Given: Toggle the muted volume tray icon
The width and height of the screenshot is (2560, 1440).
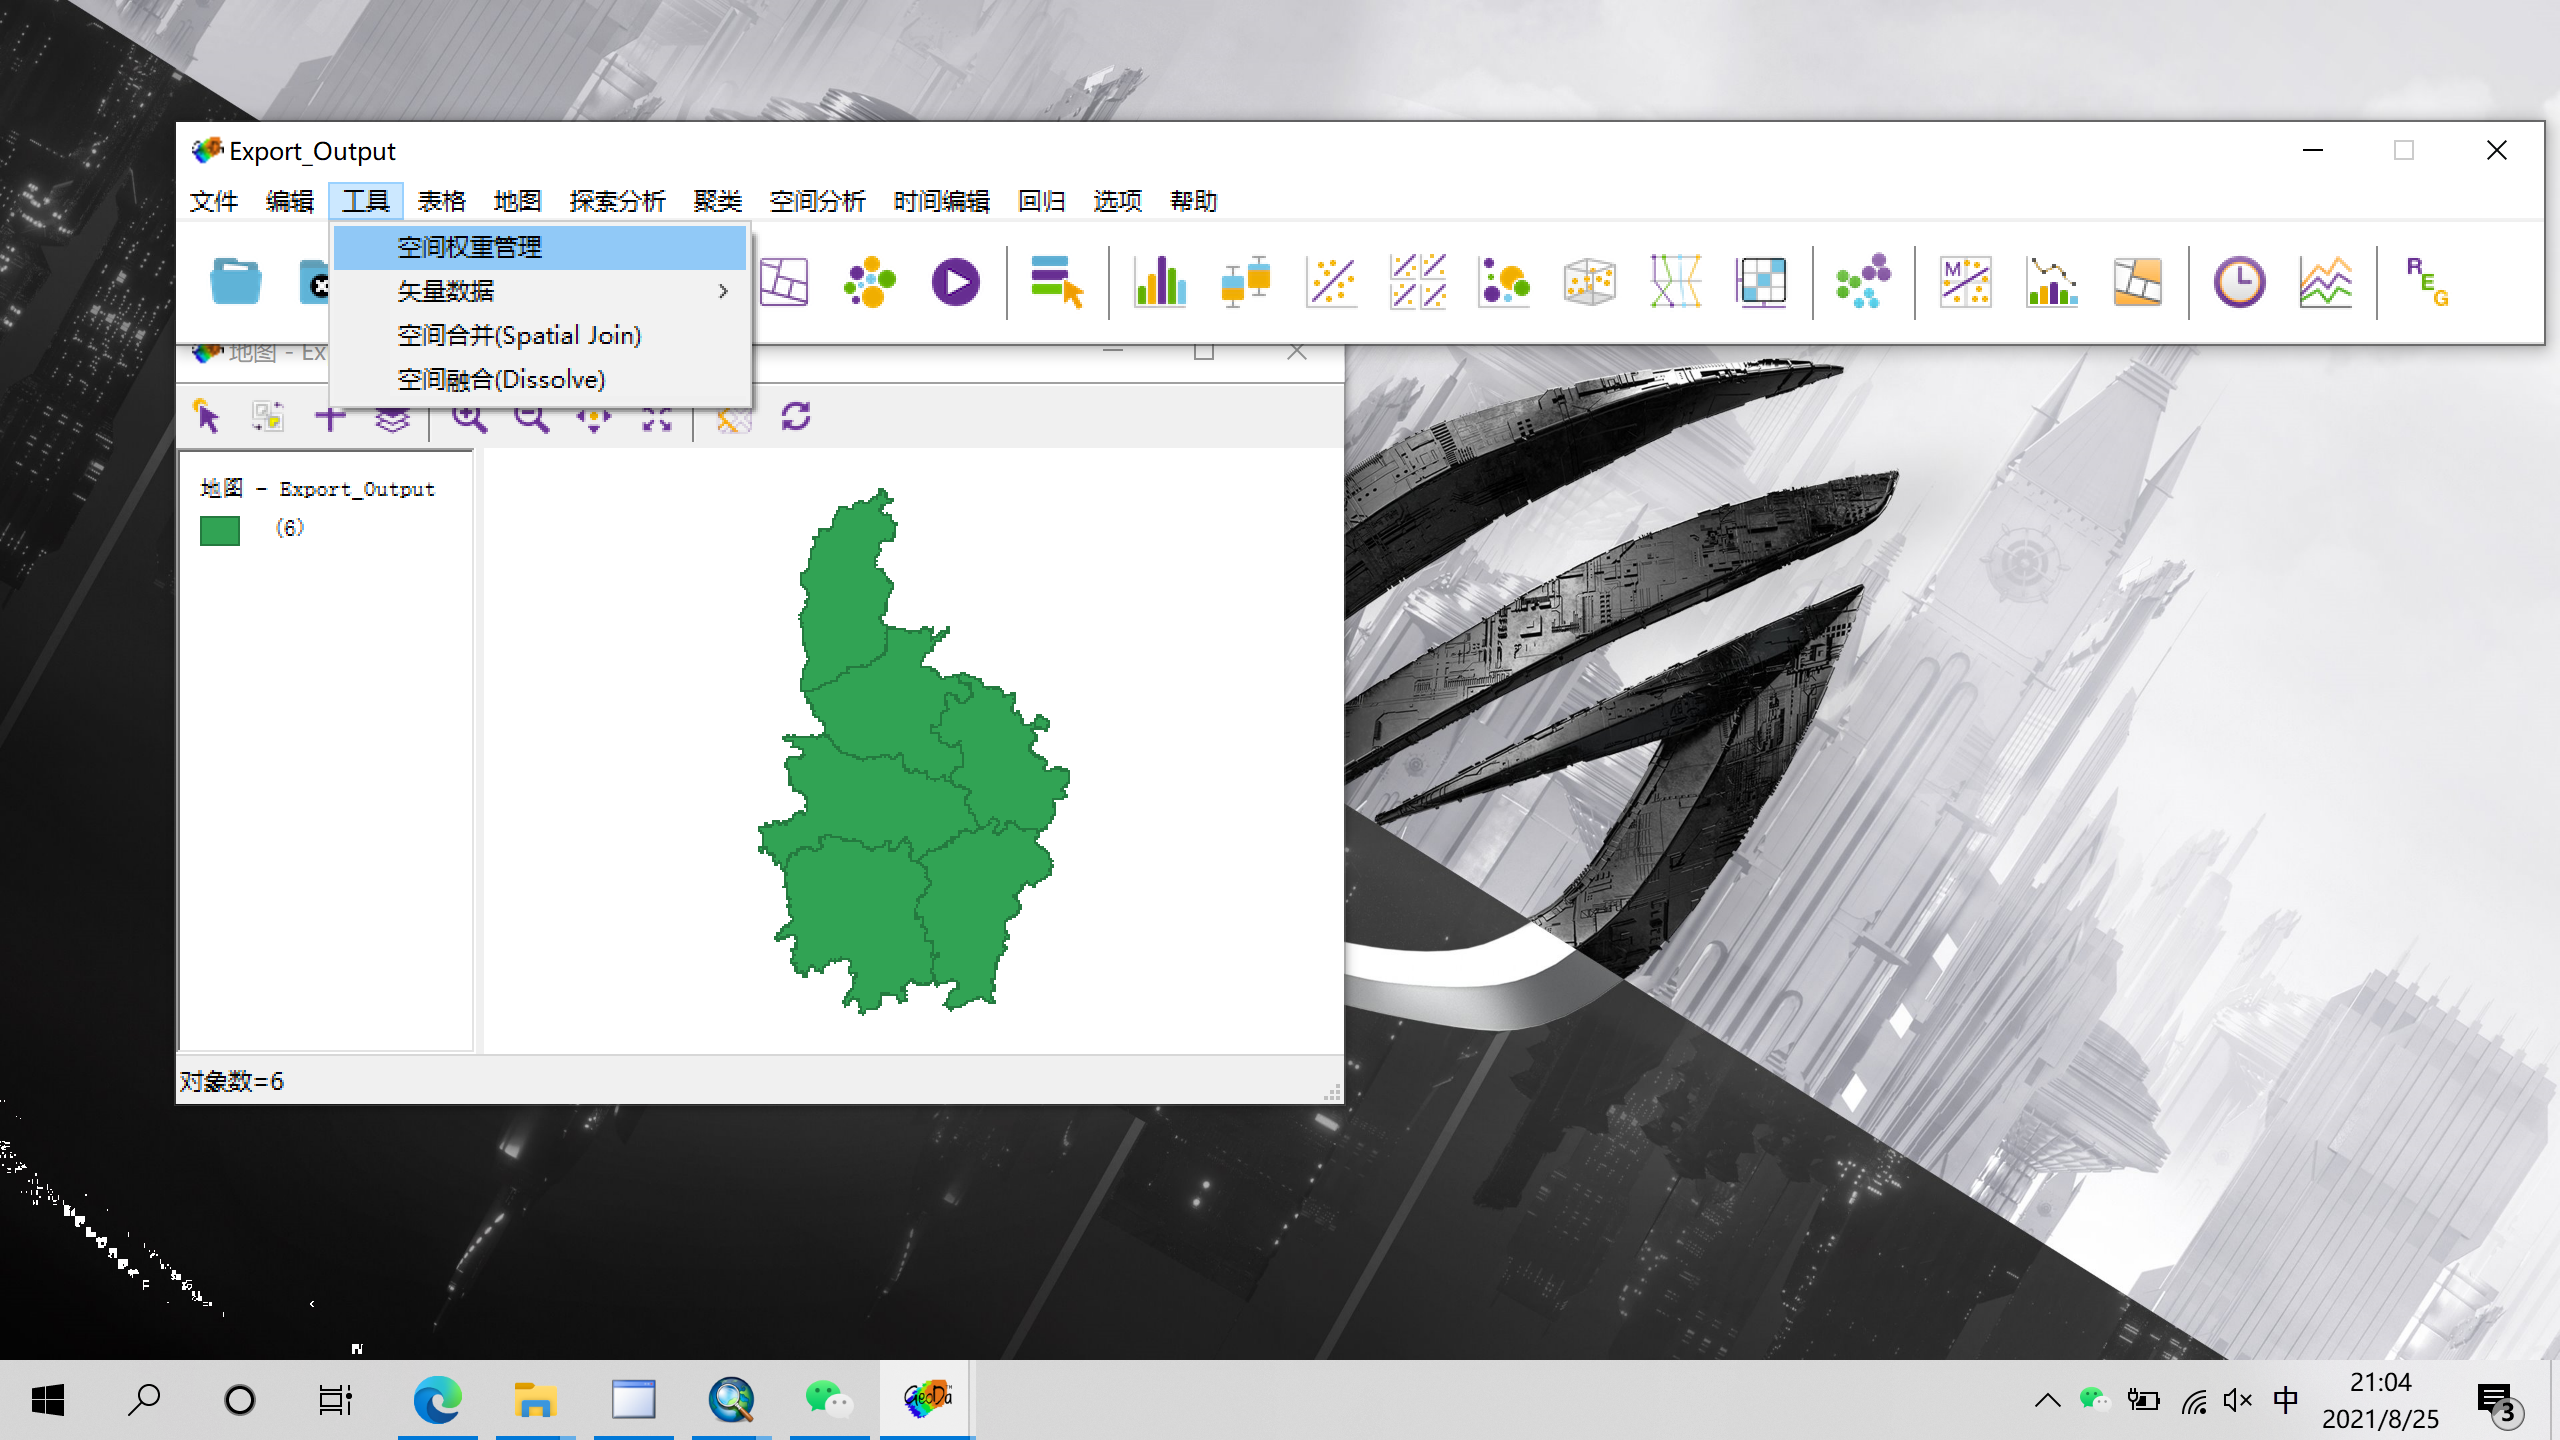Looking at the screenshot, I should click(2238, 1400).
